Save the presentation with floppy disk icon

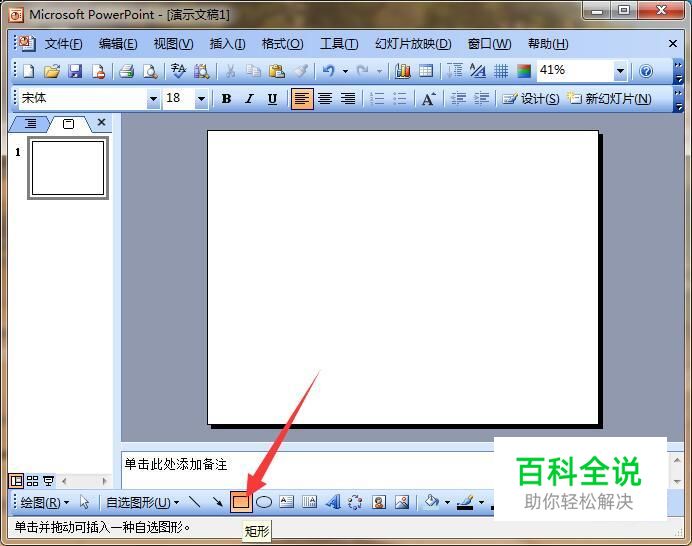click(75, 71)
